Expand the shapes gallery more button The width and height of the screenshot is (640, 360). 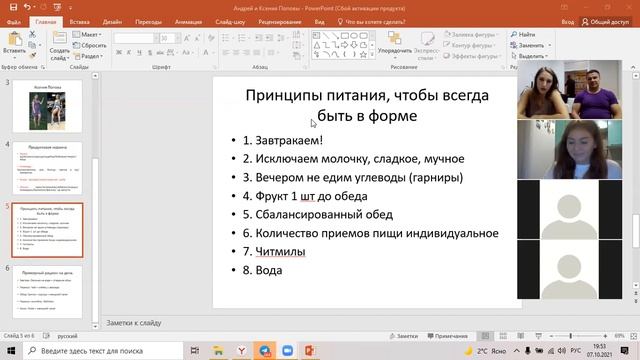pyautogui.click(x=372, y=54)
